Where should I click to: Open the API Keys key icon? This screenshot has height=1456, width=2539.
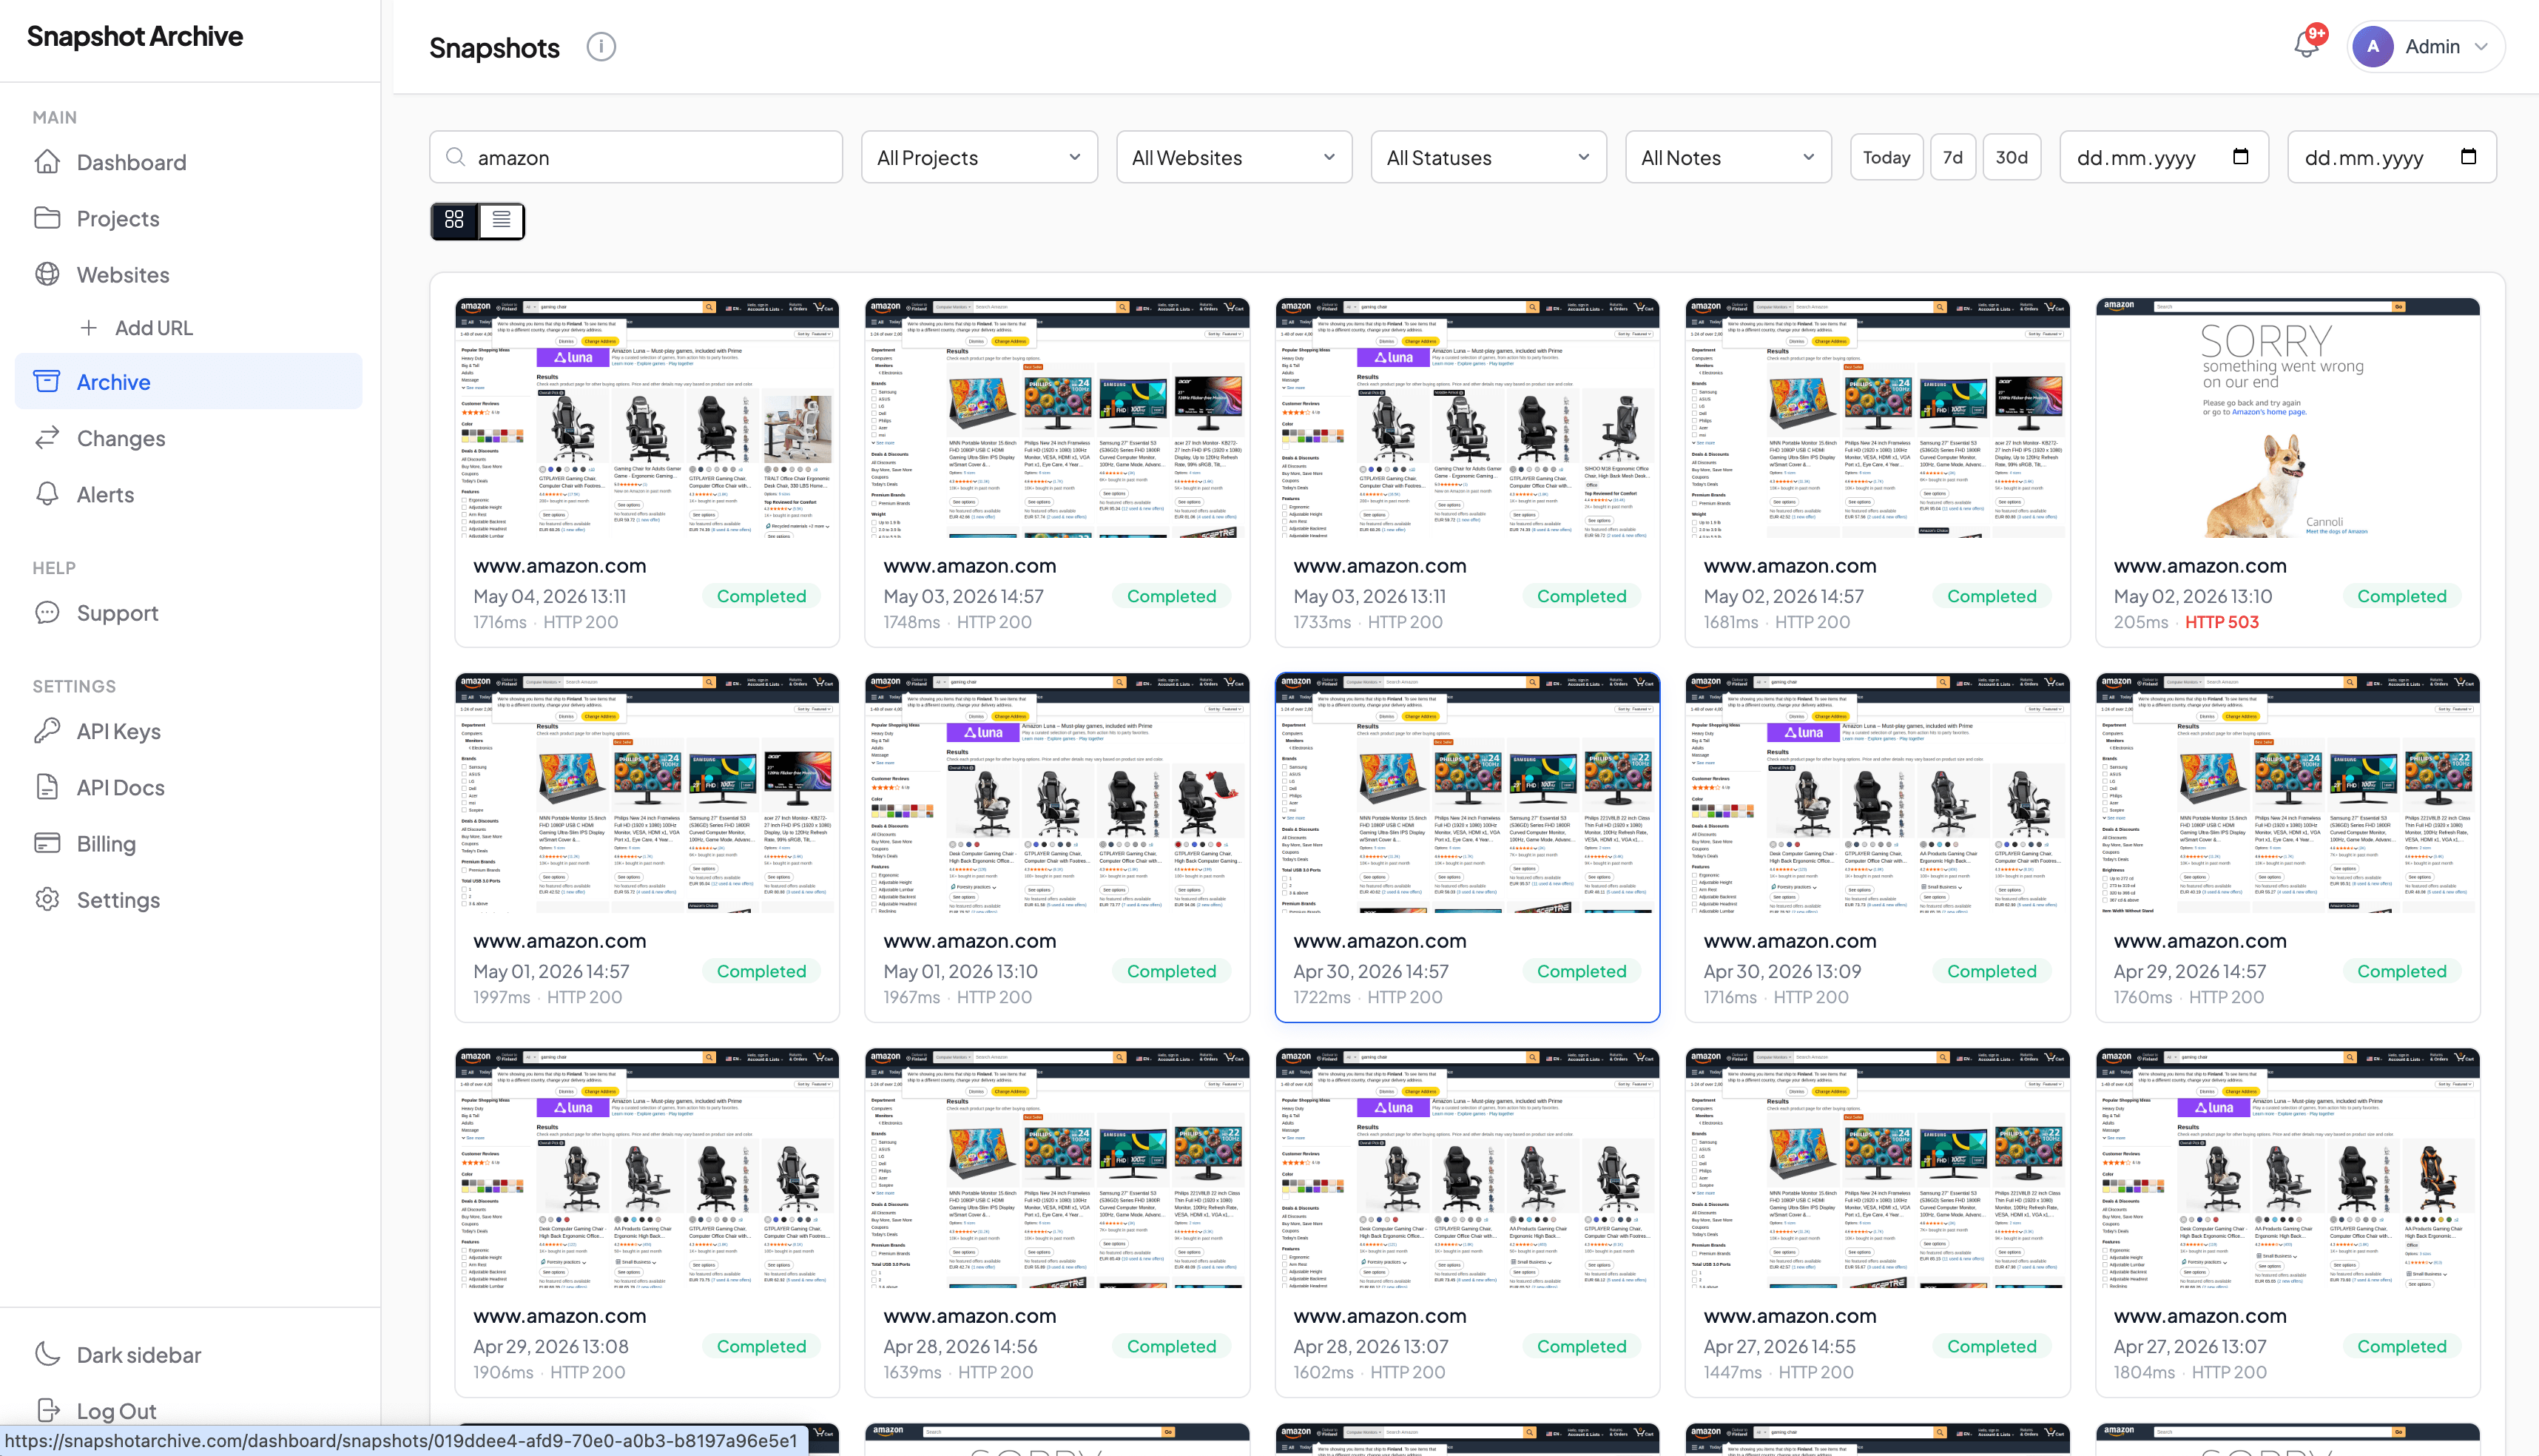coord(47,731)
